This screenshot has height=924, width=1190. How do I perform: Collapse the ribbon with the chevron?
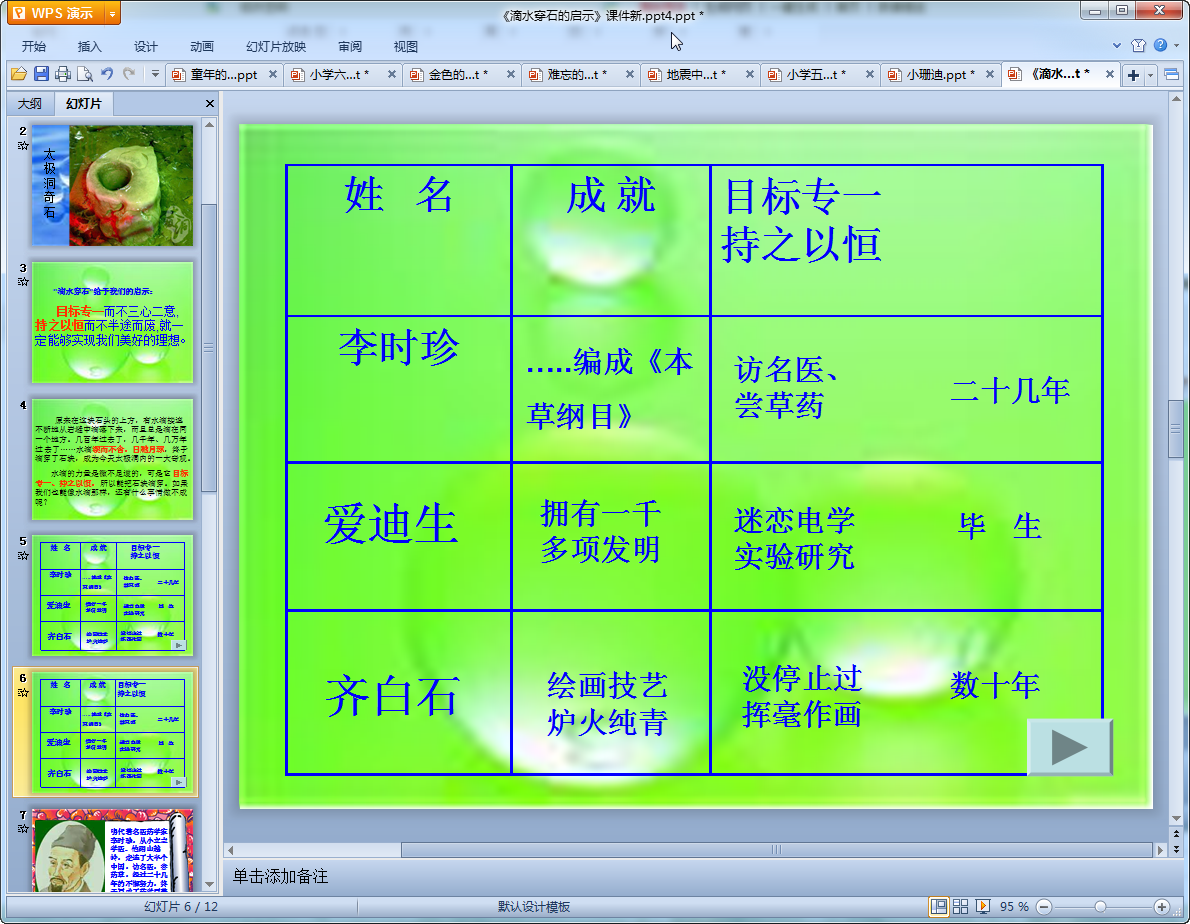pyautogui.click(x=1116, y=46)
